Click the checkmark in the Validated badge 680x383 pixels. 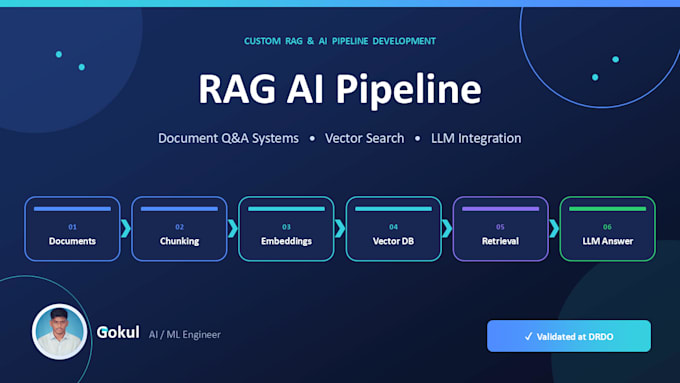coord(529,336)
